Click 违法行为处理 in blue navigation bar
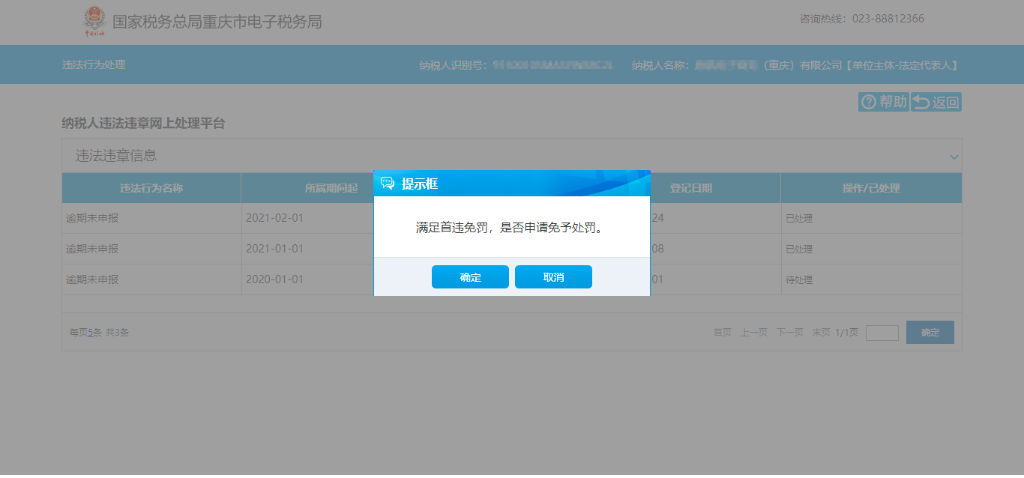The height and width of the screenshot is (478, 1024). (94, 65)
